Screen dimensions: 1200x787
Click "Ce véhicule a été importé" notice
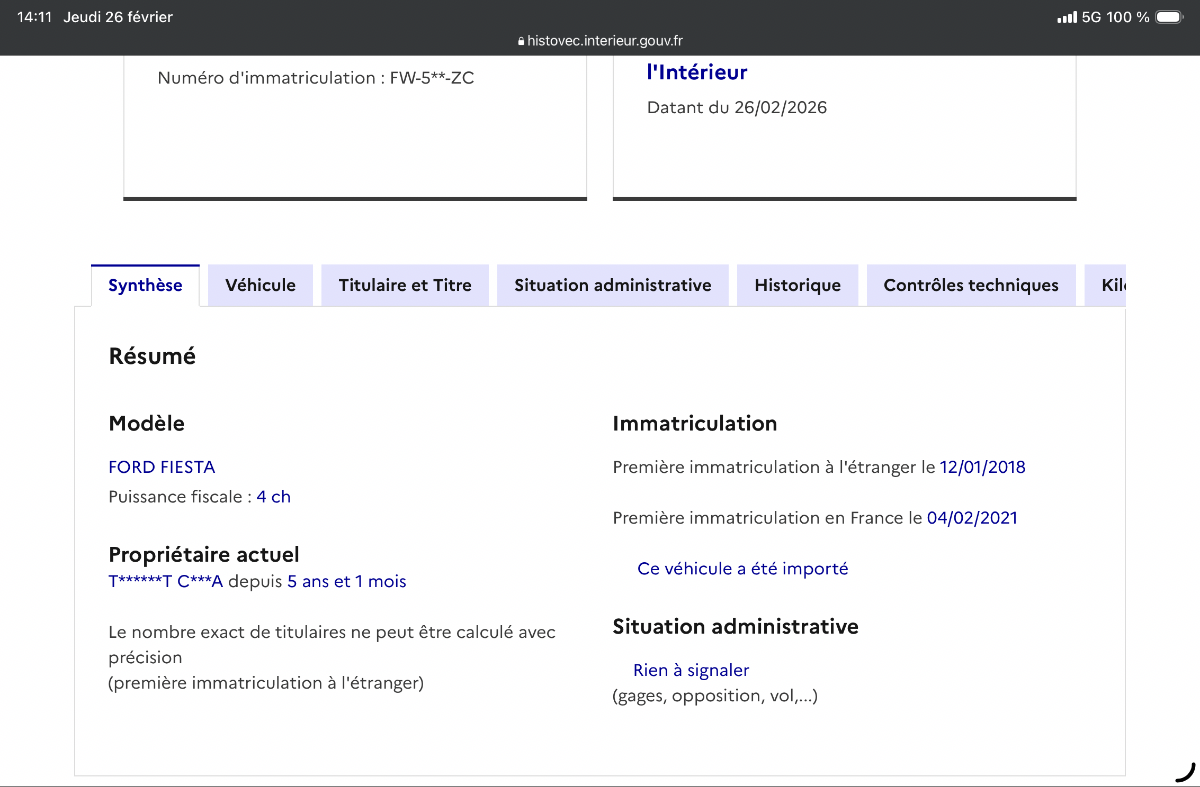[742, 569]
